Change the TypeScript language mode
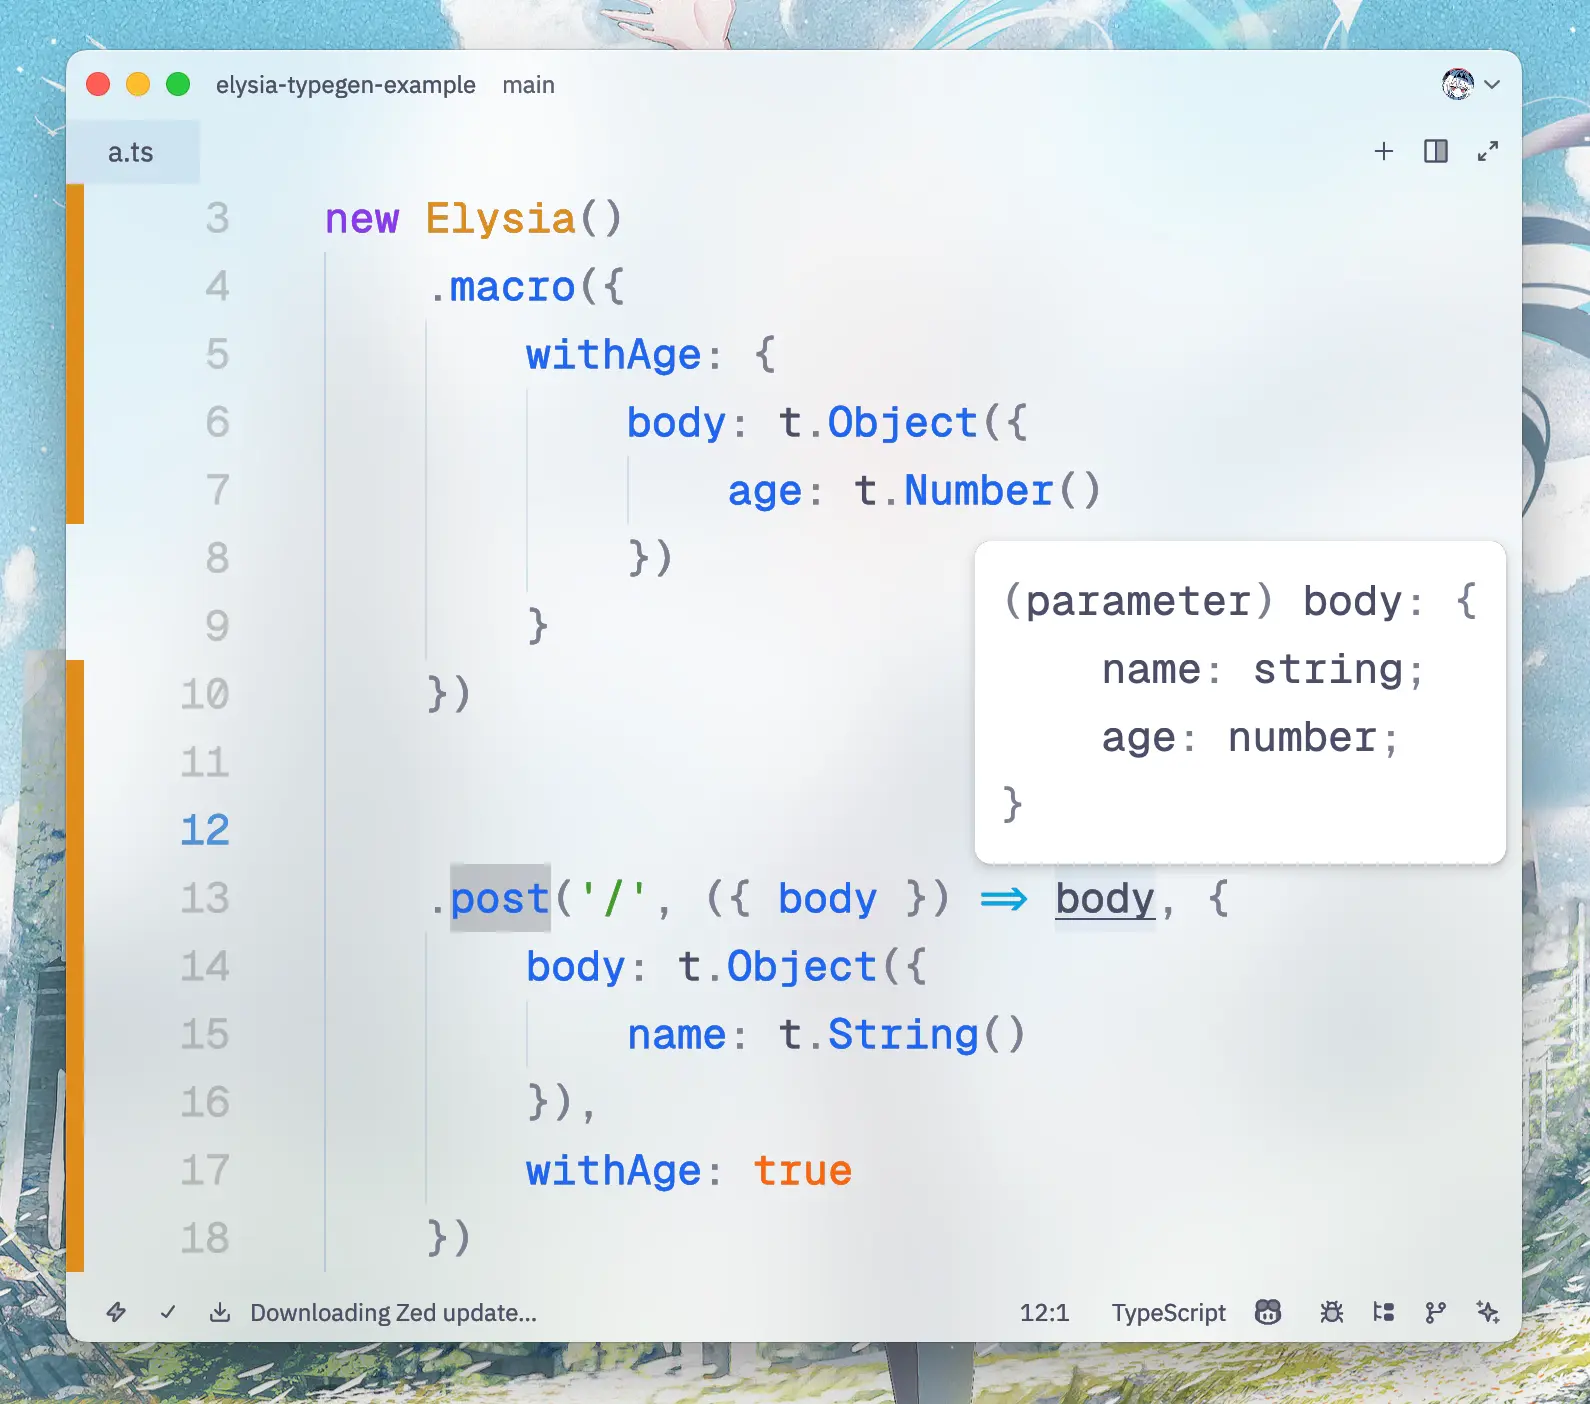The height and width of the screenshot is (1404, 1590). 1168,1312
